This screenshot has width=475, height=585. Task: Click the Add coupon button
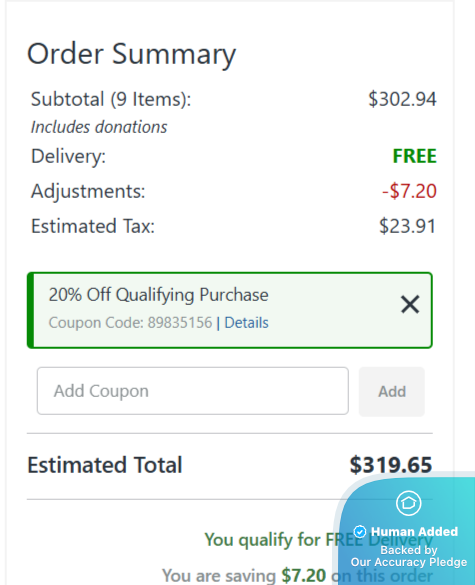(392, 391)
